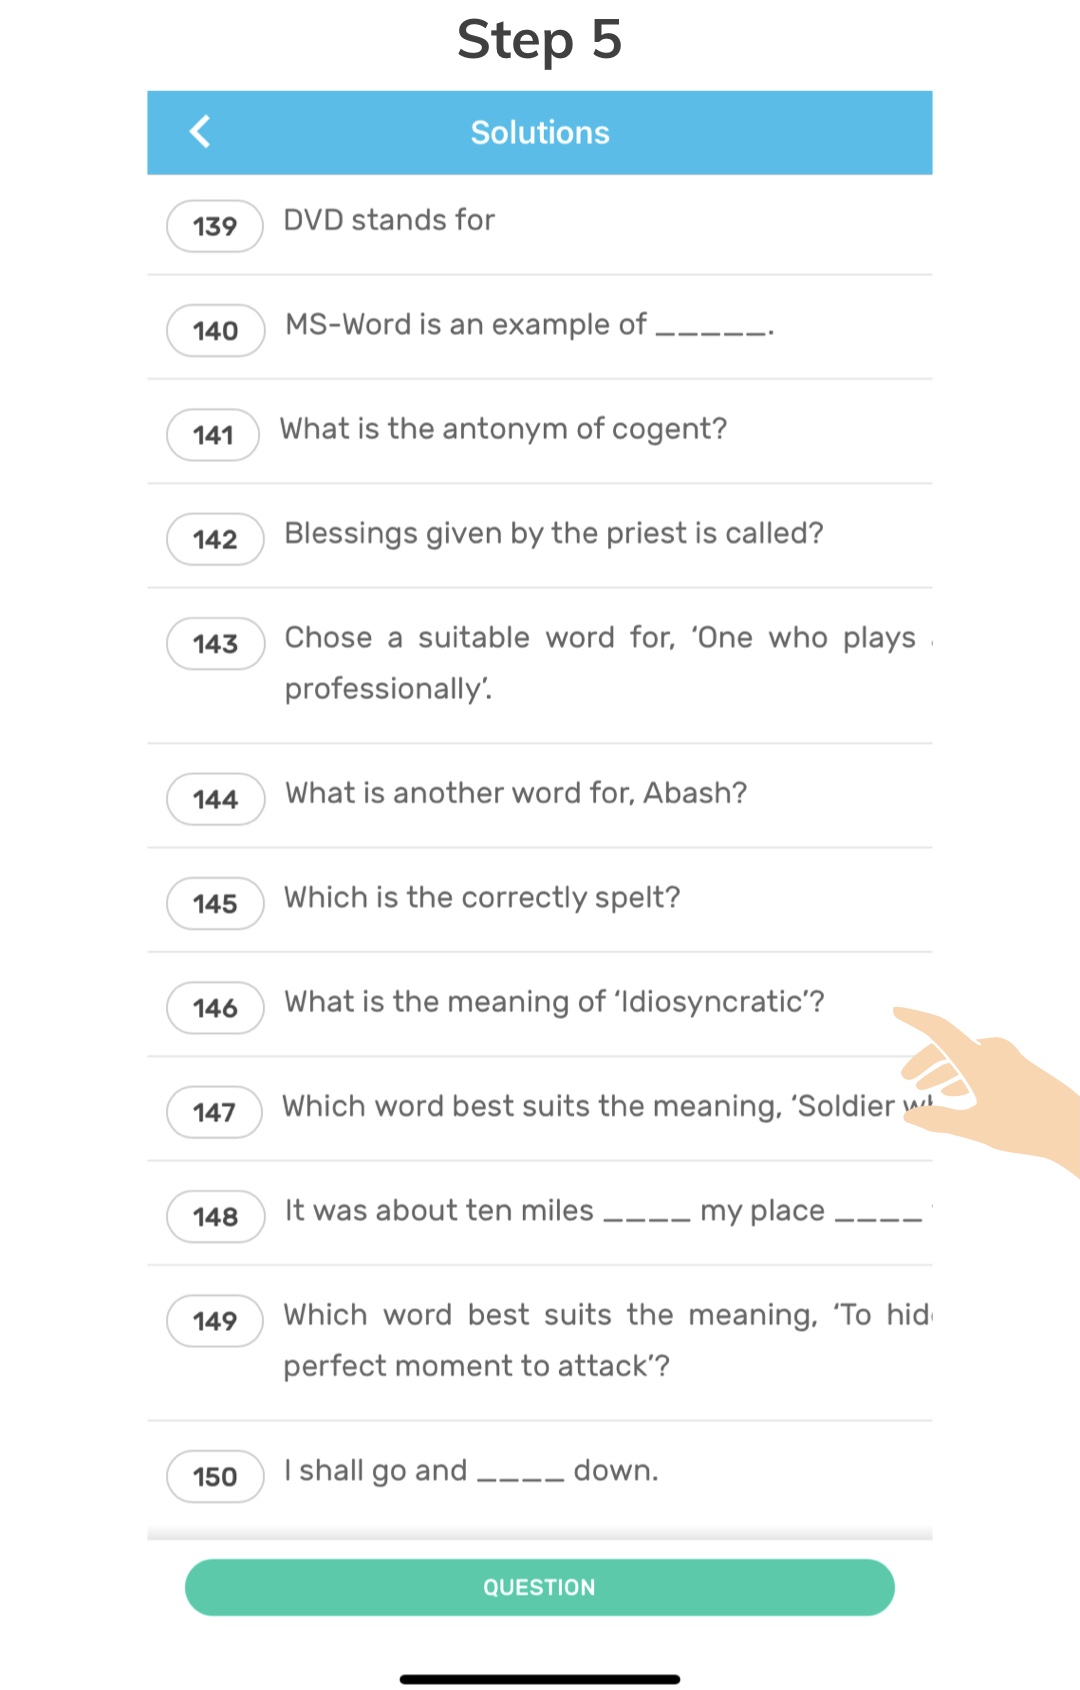
Task: Tap the 144 number badge
Action: 215,799
